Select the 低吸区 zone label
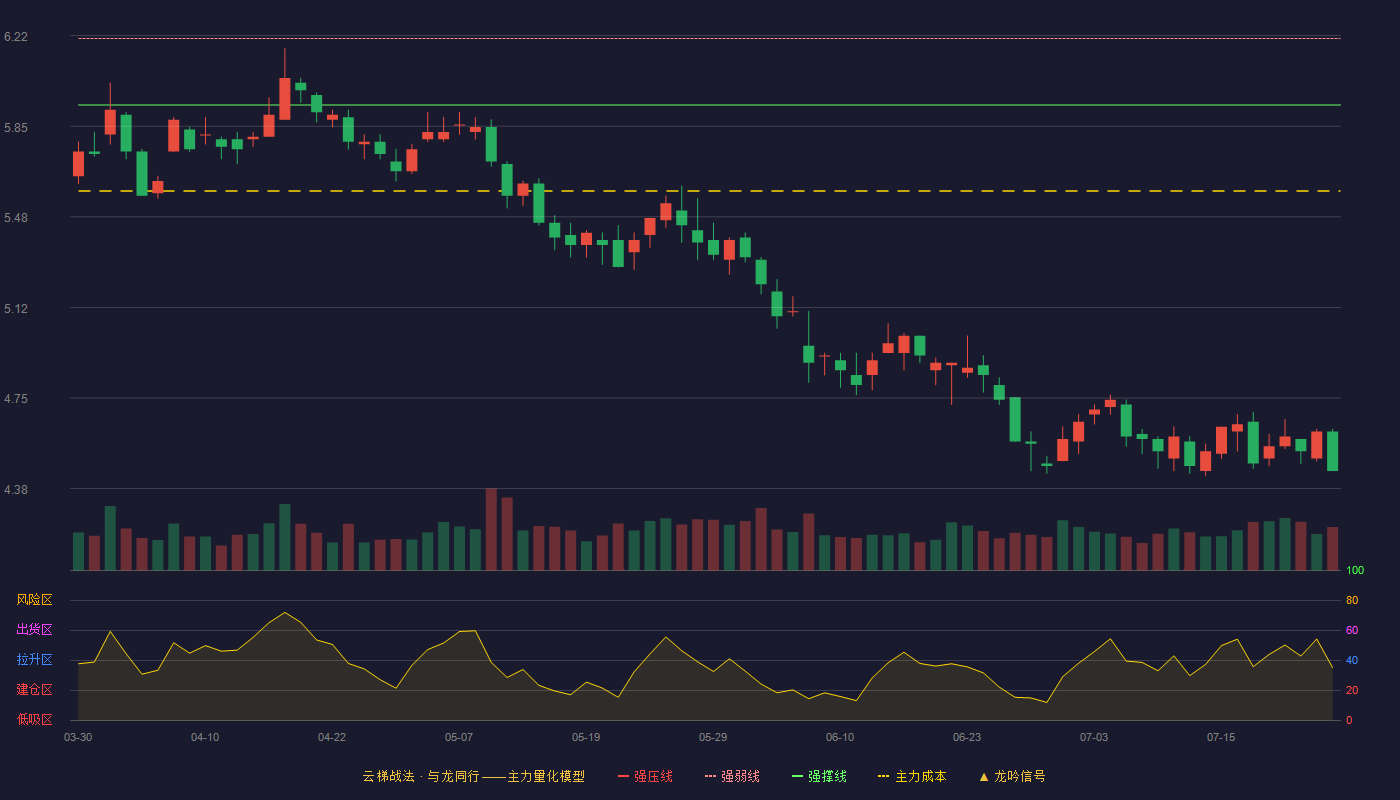 coord(34,720)
